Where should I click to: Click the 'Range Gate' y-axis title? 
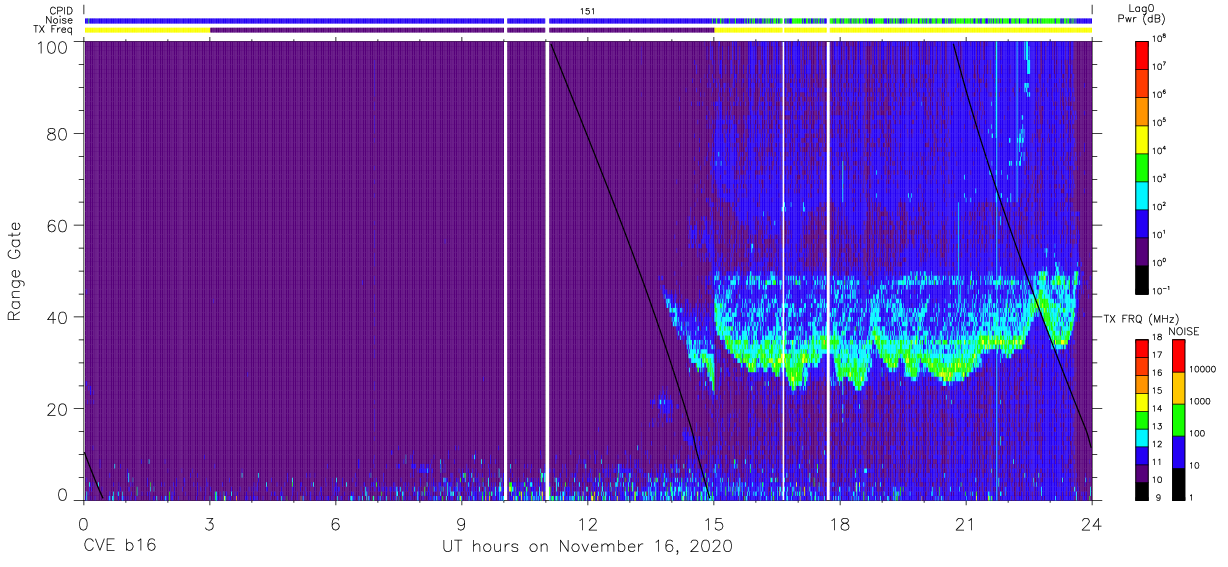(15, 272)
